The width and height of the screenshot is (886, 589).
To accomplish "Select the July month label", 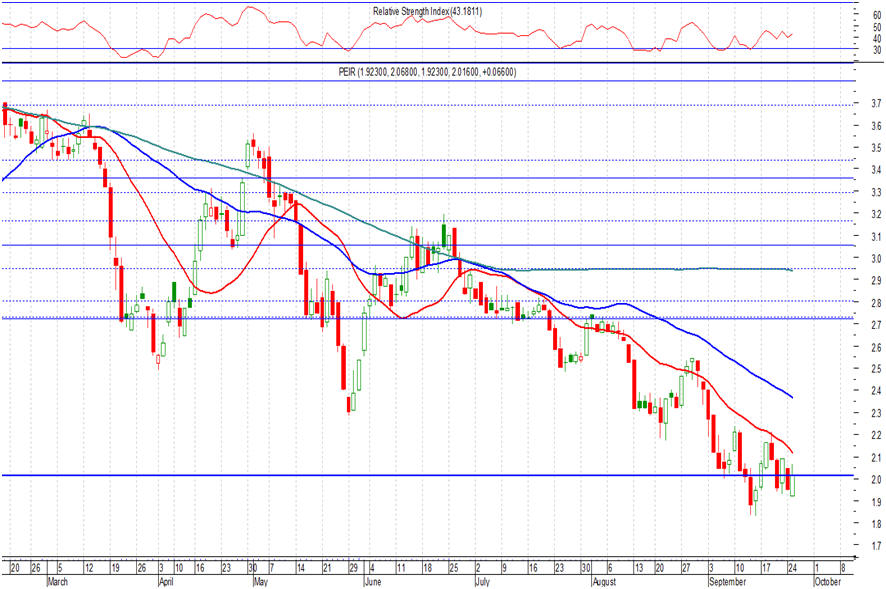I will click(482, 582).
